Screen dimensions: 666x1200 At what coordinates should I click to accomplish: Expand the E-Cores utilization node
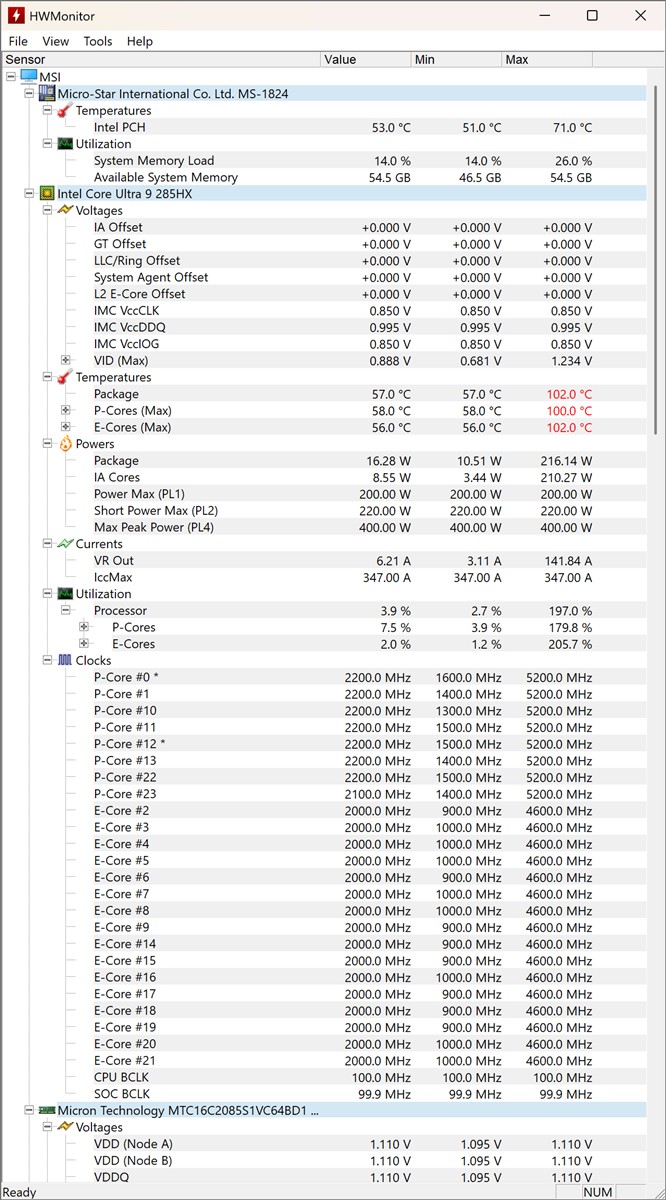(x=84, y=644)
